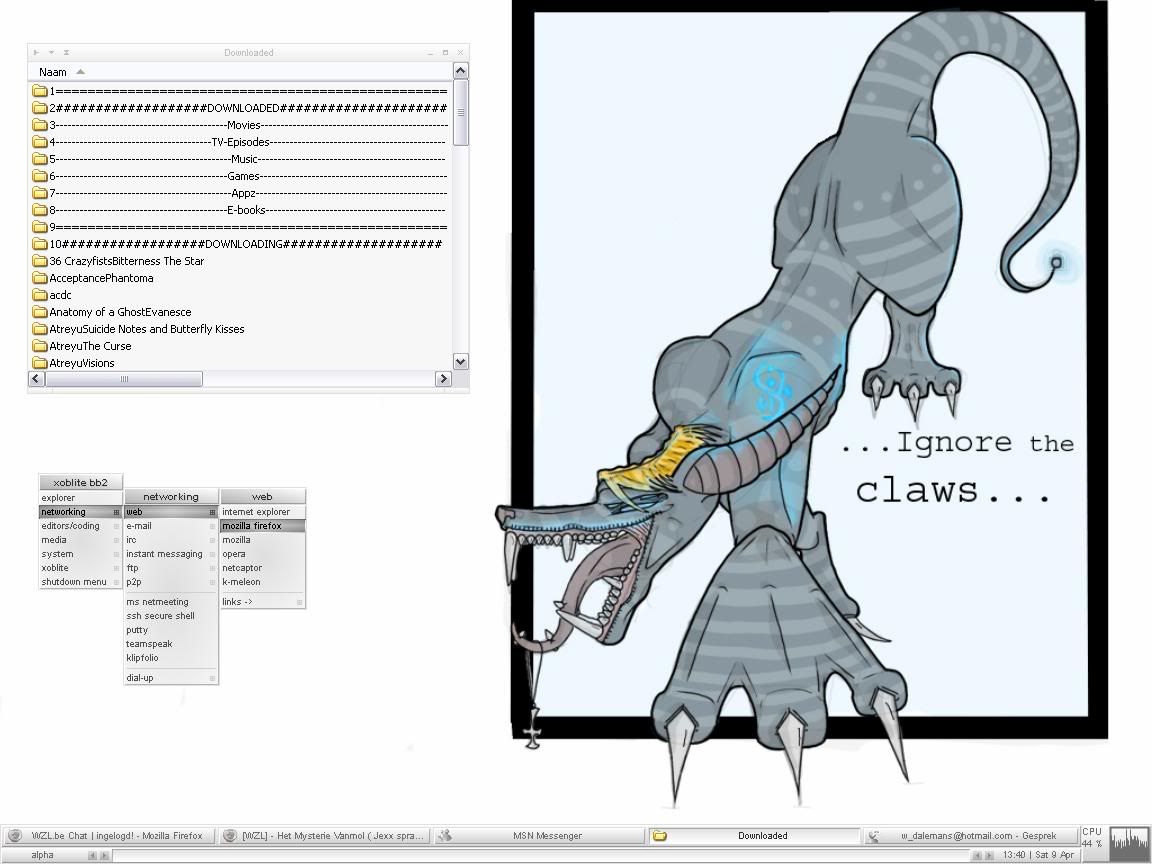Switch to next workspace beside alpha label
Screen dimensions: 1152x864
coord(104,855)
